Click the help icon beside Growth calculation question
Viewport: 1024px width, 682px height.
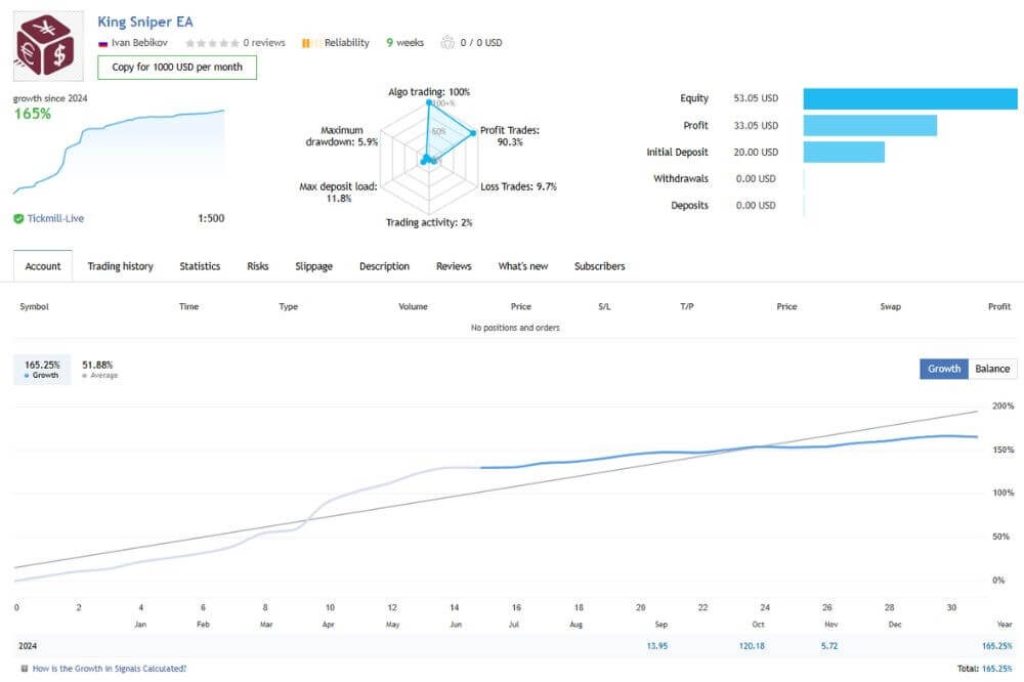point(24,668)
